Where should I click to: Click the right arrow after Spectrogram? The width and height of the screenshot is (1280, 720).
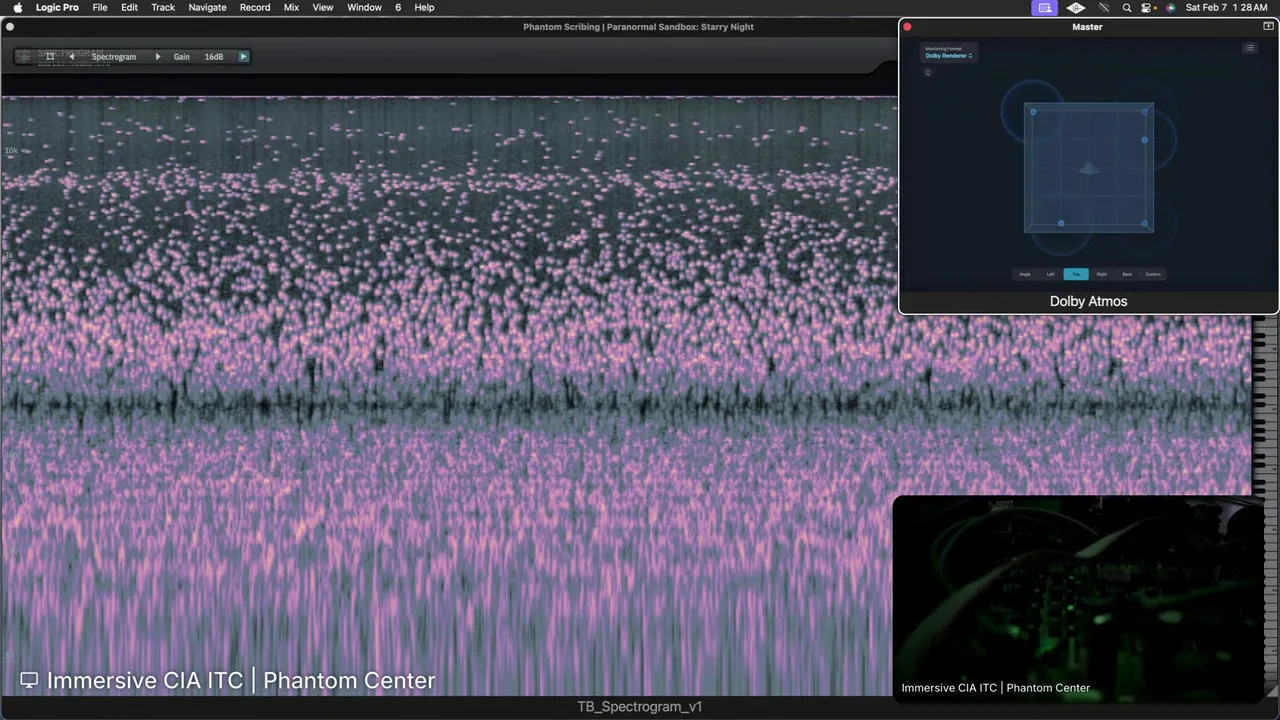click(x=157, y=57)
